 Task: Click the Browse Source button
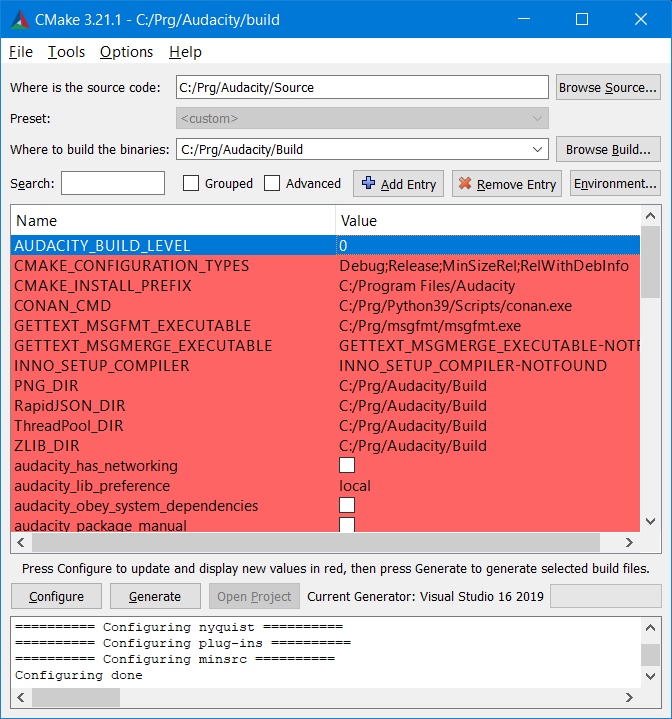pyautogui.click(x=608, y=87)
